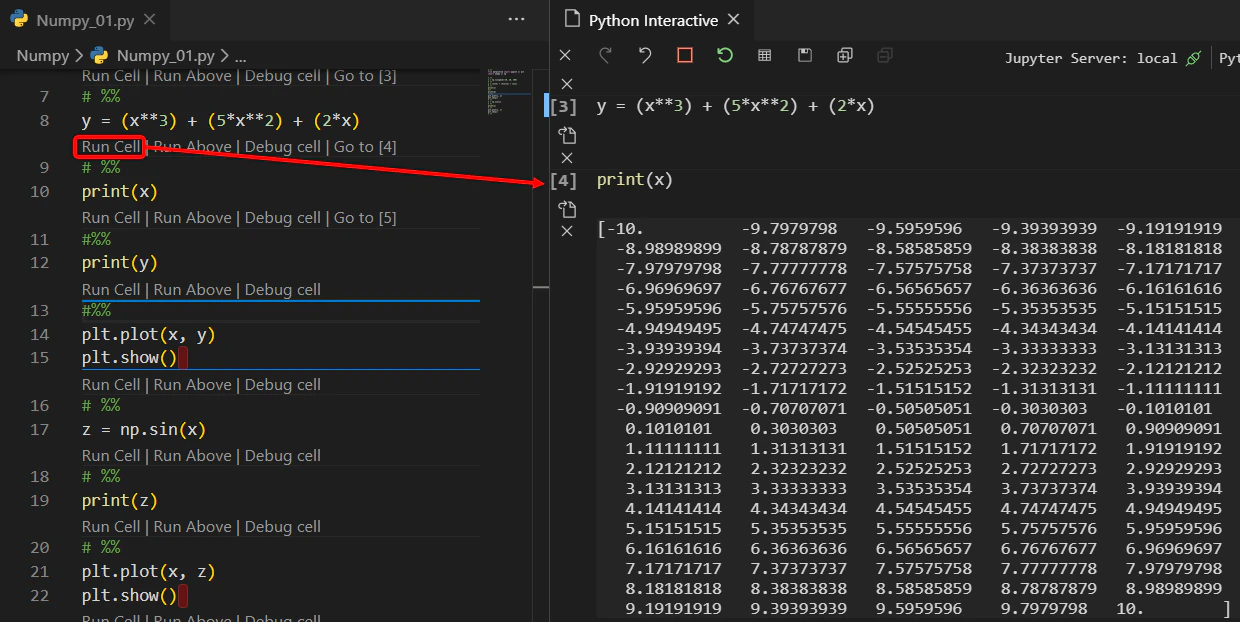This screenshot has width=1240, height=622.
Task: Interrupt the kernel with the red square button
Action: point(685,56)
